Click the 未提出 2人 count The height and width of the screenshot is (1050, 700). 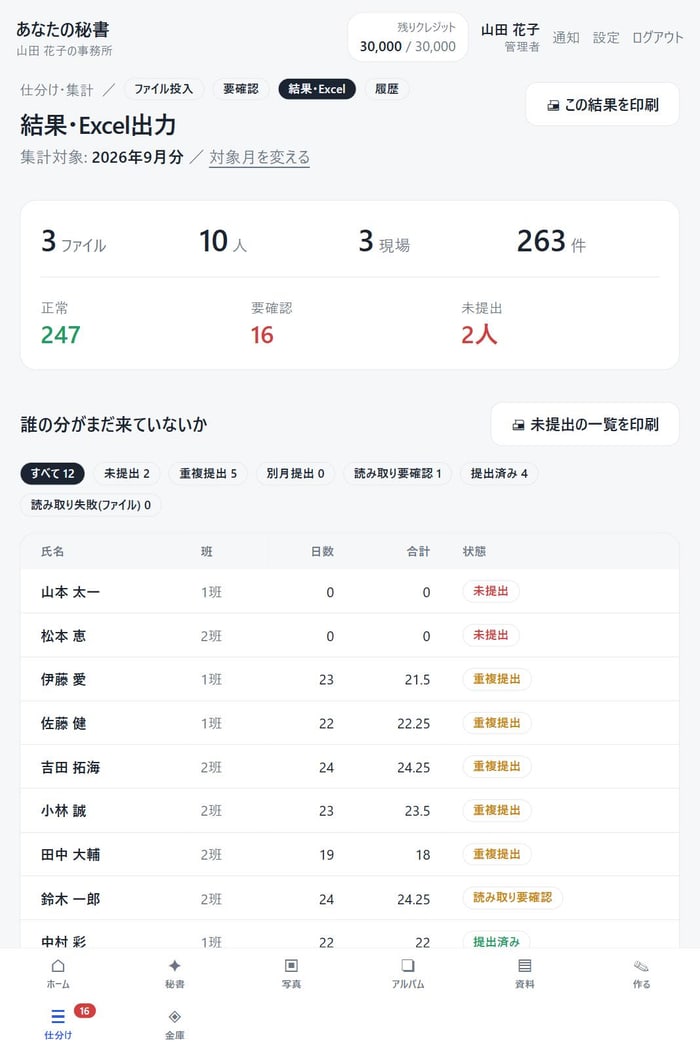479,335
